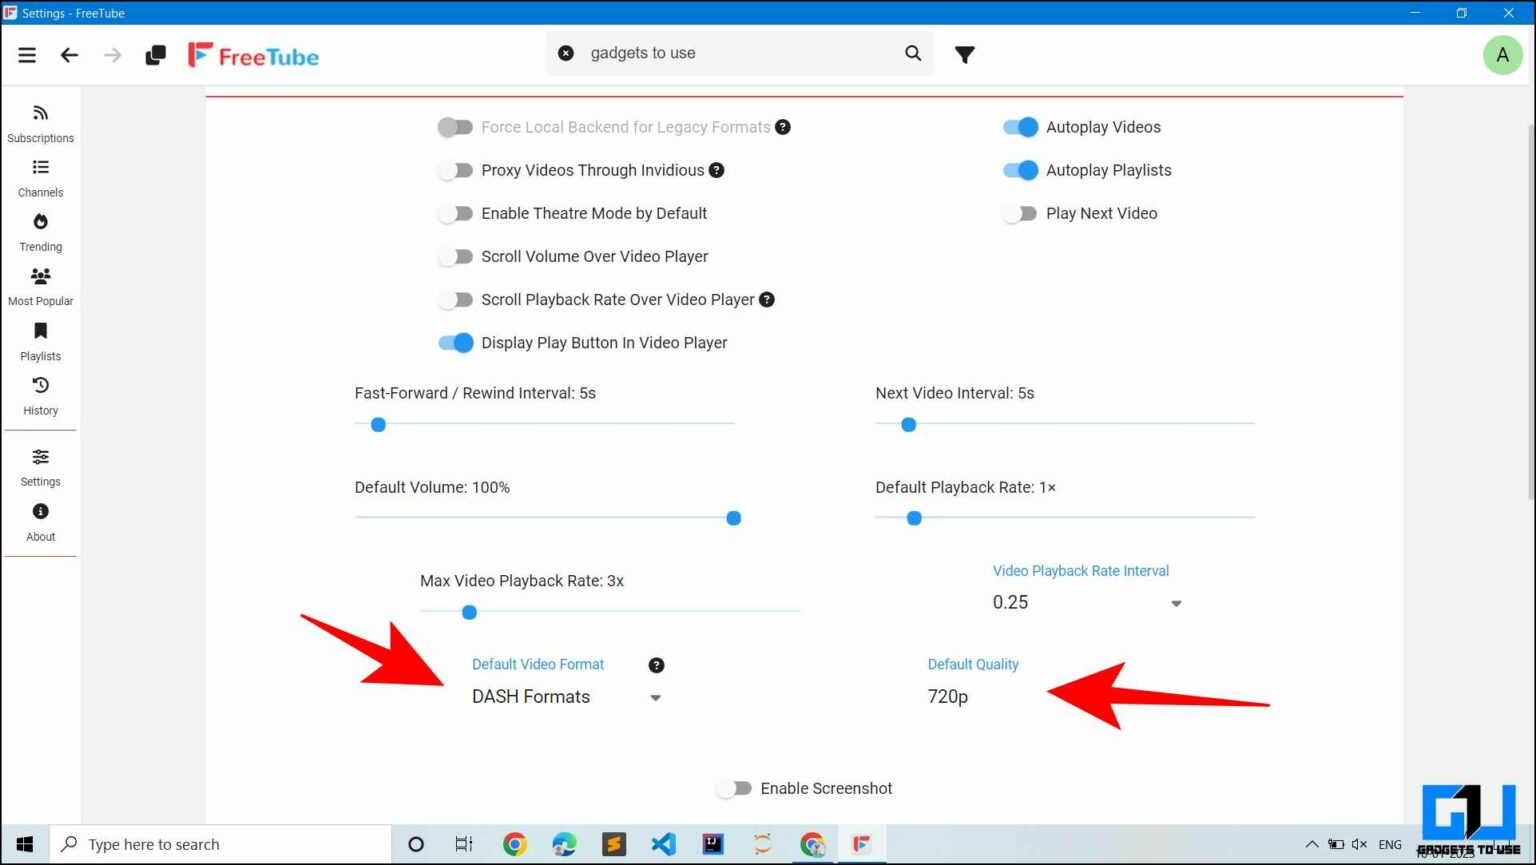View your Playlists from sidebar
Screen dimensions: 1536x865
(x=40, y=338)
